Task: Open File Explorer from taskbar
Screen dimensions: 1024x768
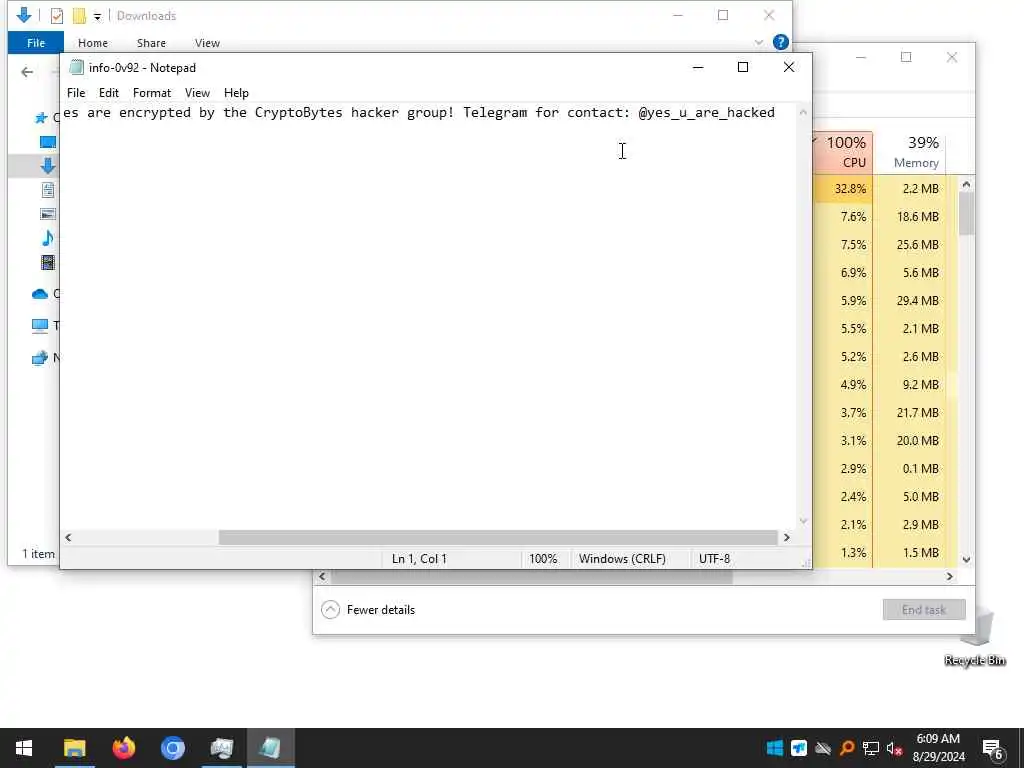Action: (74, 748)
